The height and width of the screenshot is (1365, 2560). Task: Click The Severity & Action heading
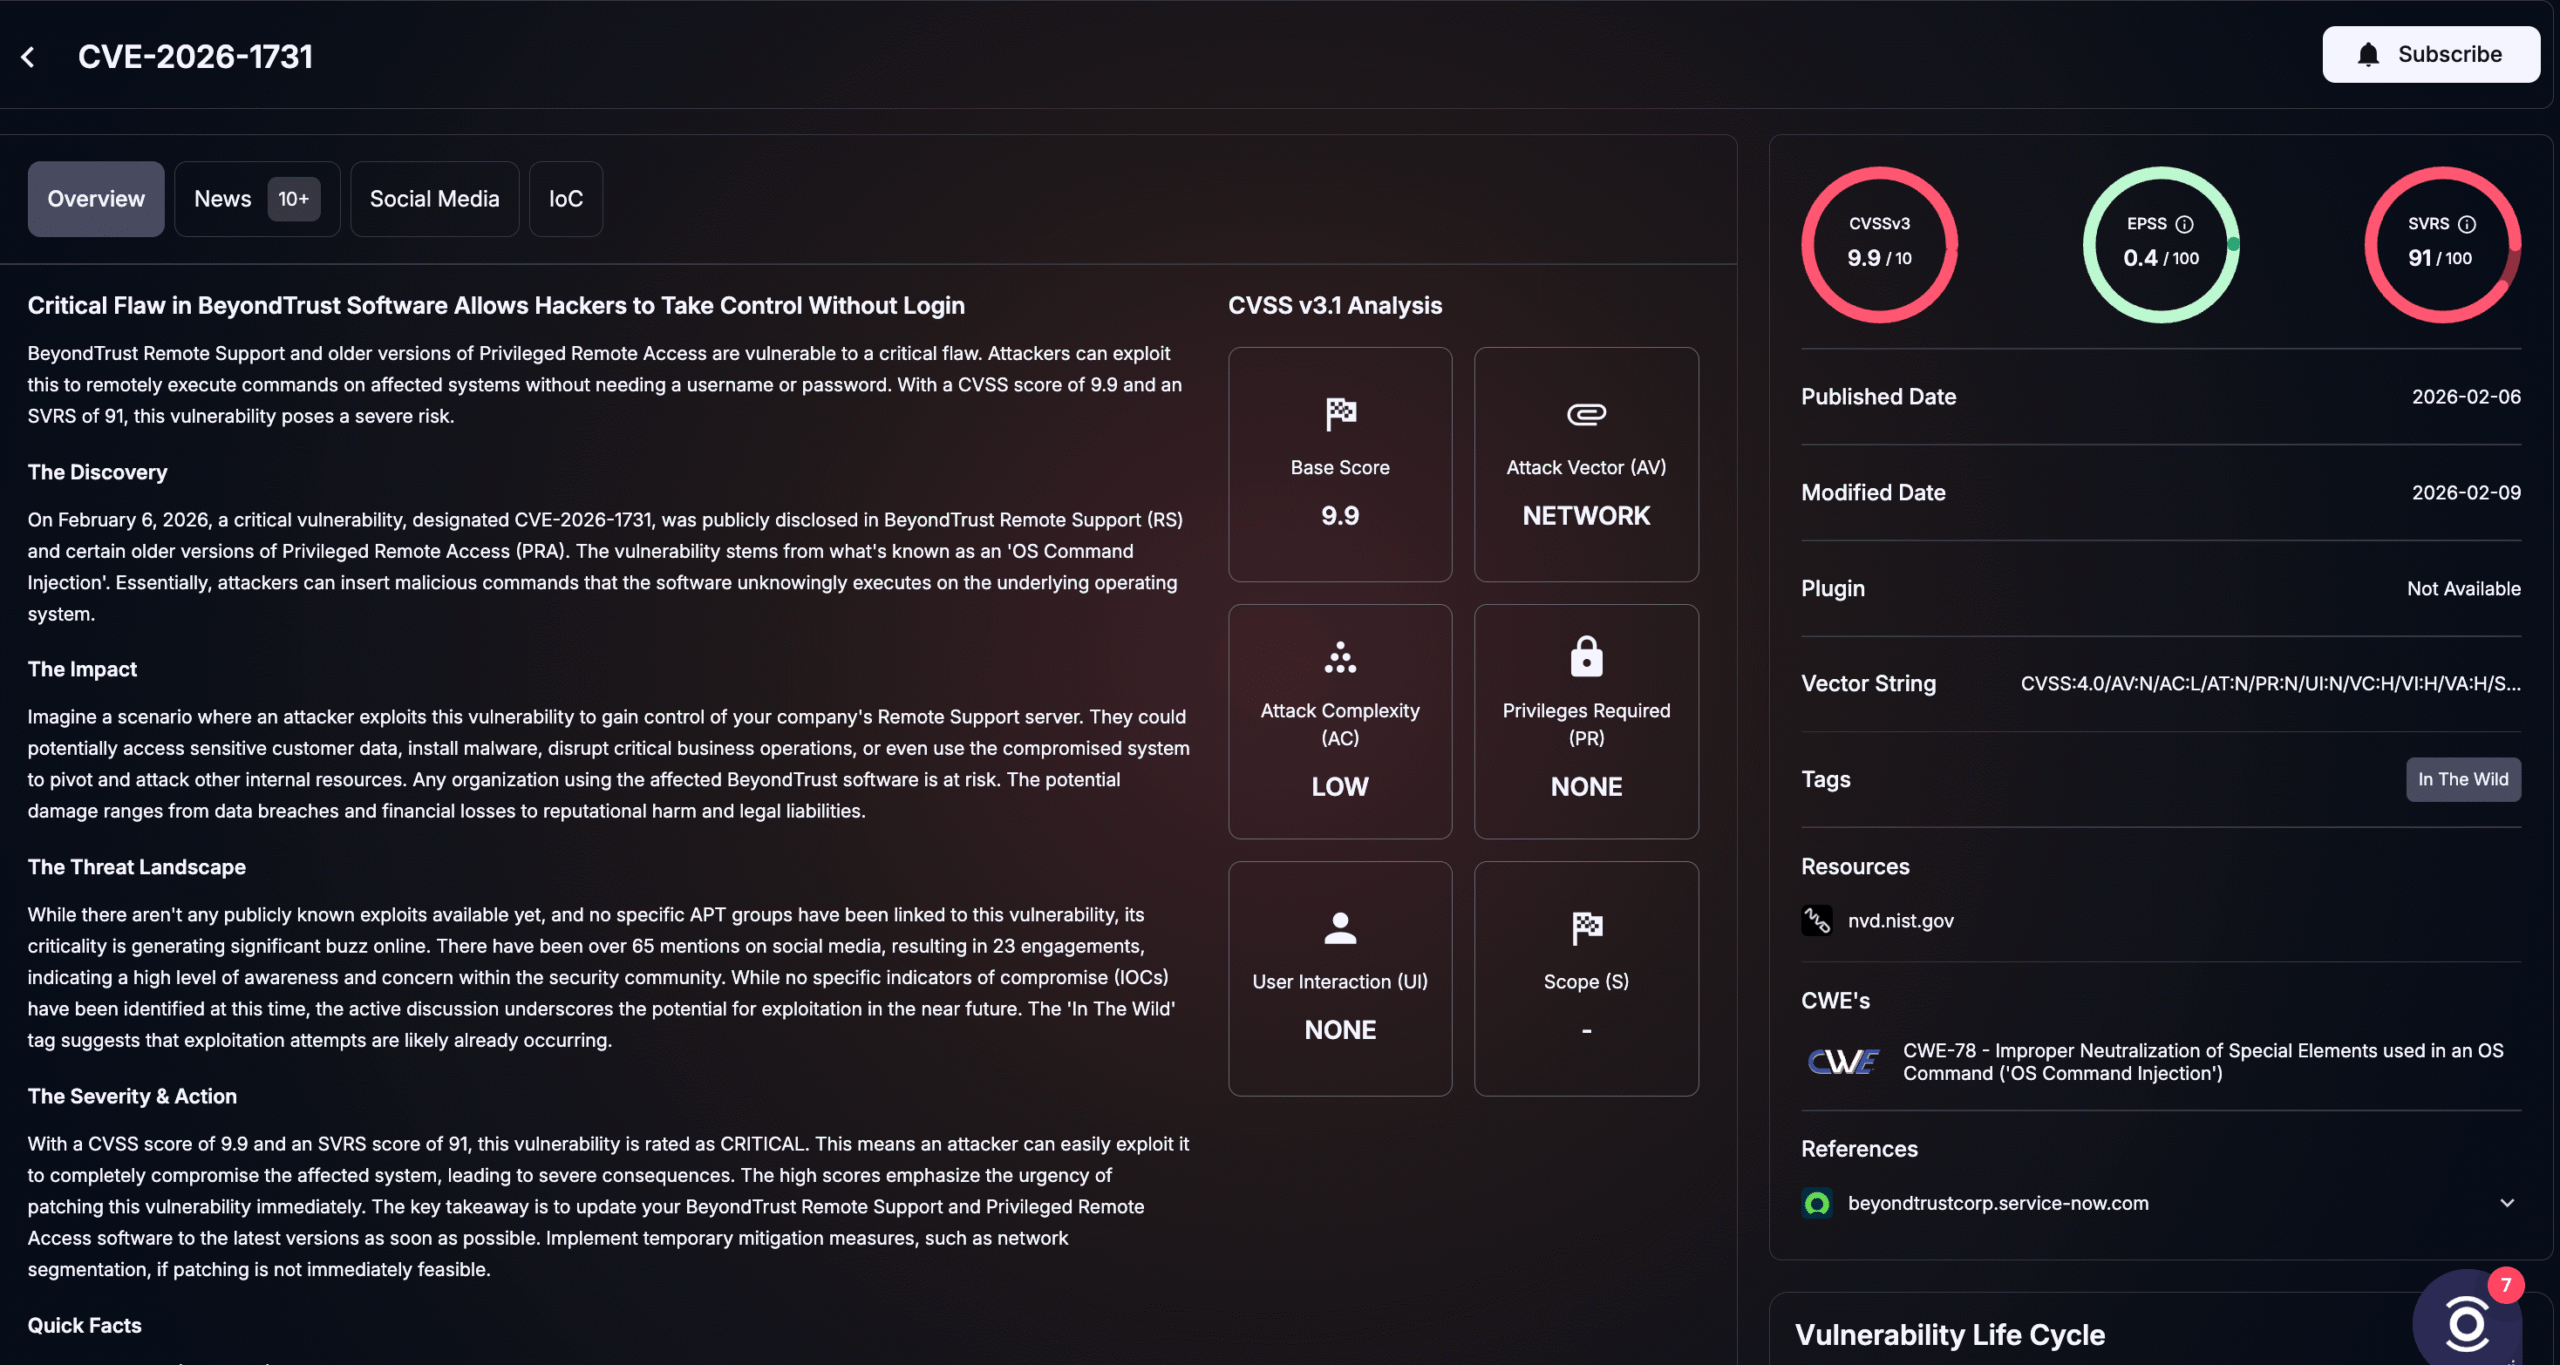[132, 1096]
